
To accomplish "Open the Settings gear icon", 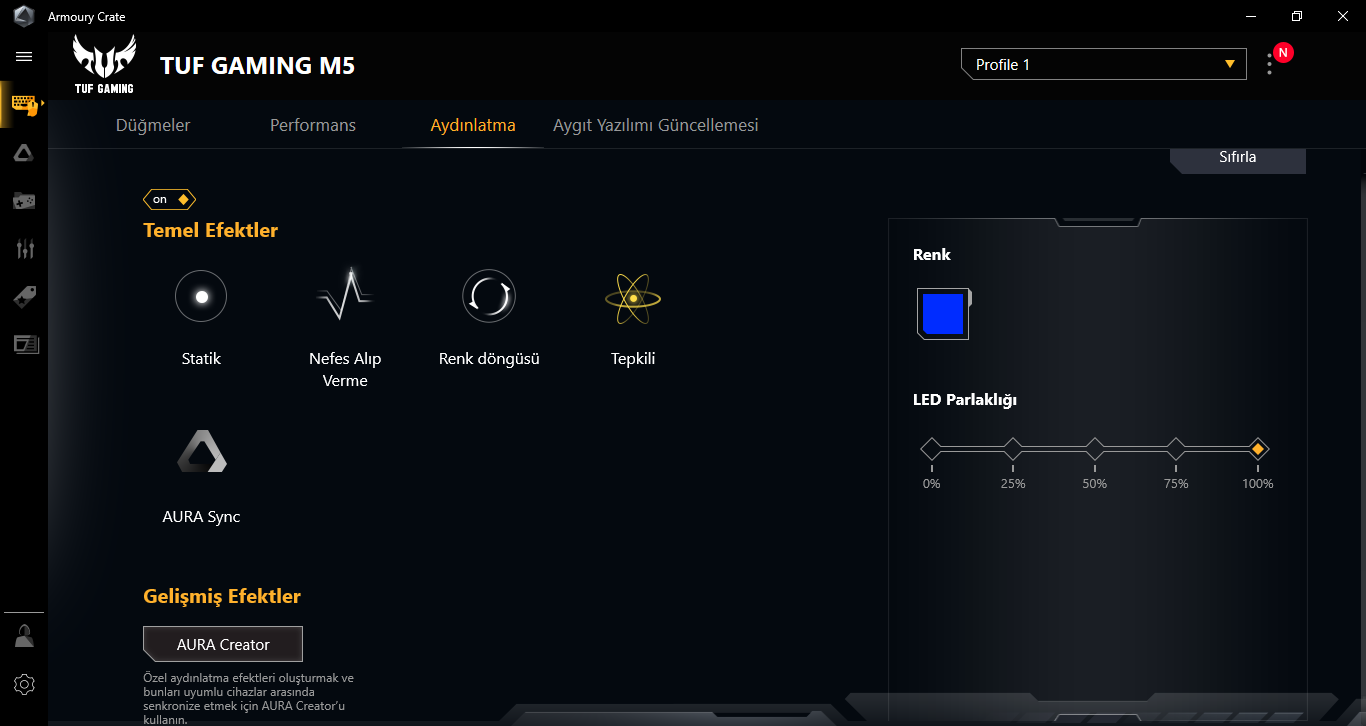I will pyautogui.click(x=24, y=684).
